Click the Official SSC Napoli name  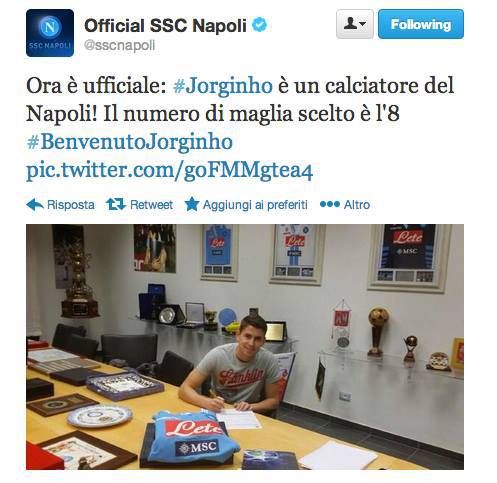165,26
